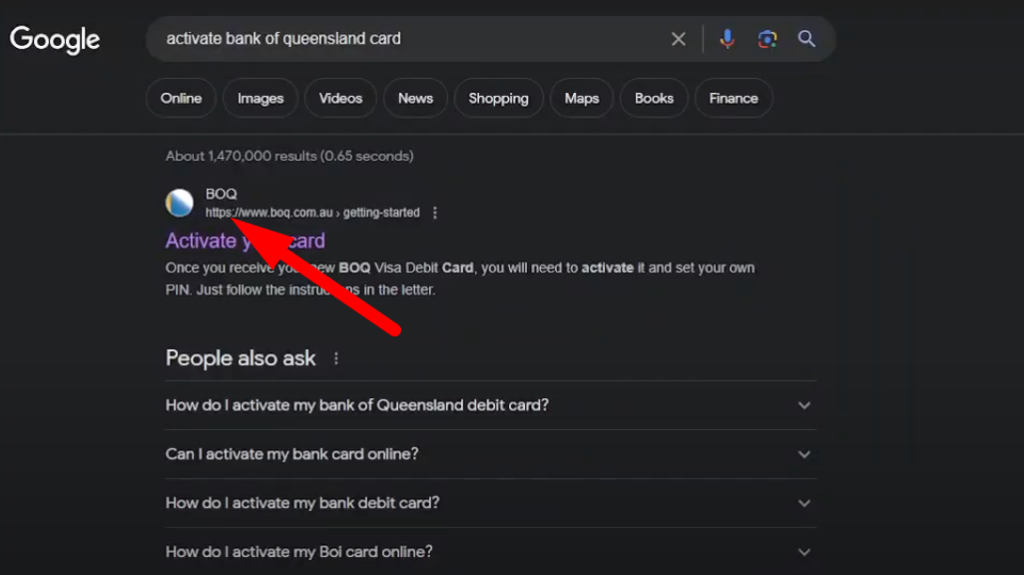Click the 'About 1,470,000 results' text

coord(289,156)
